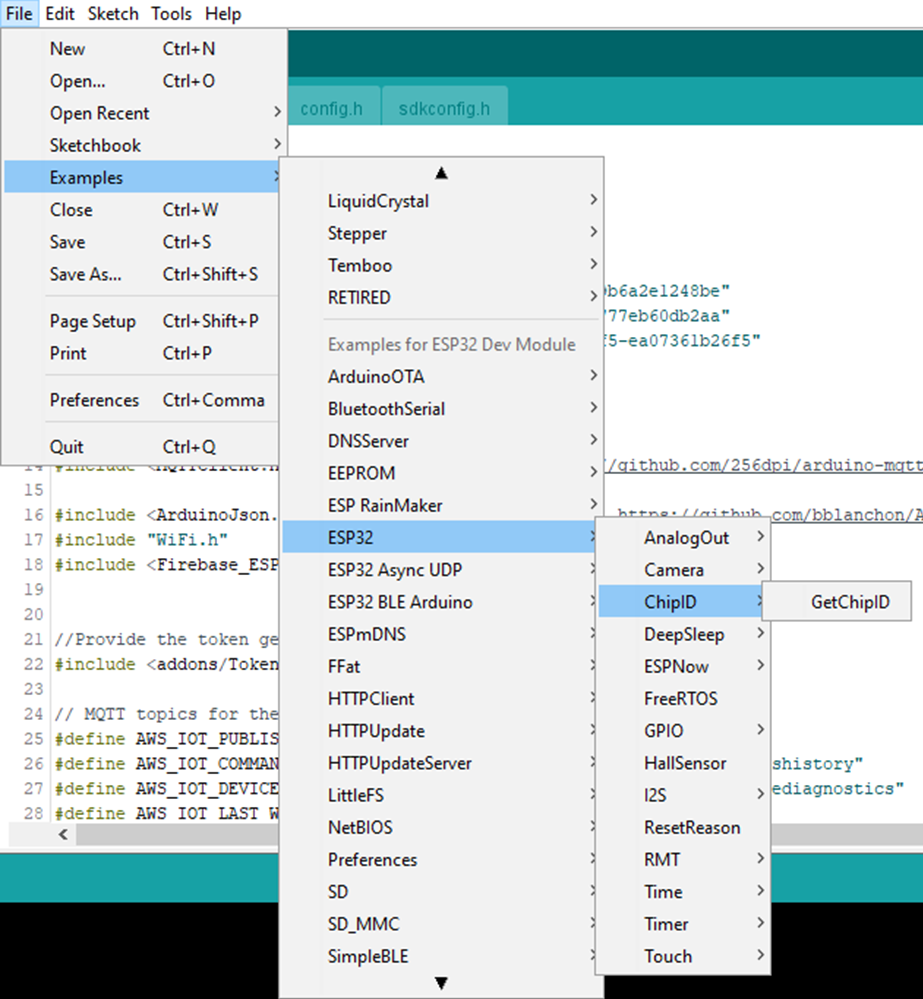Viewport: 923px width, 999px height.
Task: Open I2S example submenu
Action: tap(683, 794)
